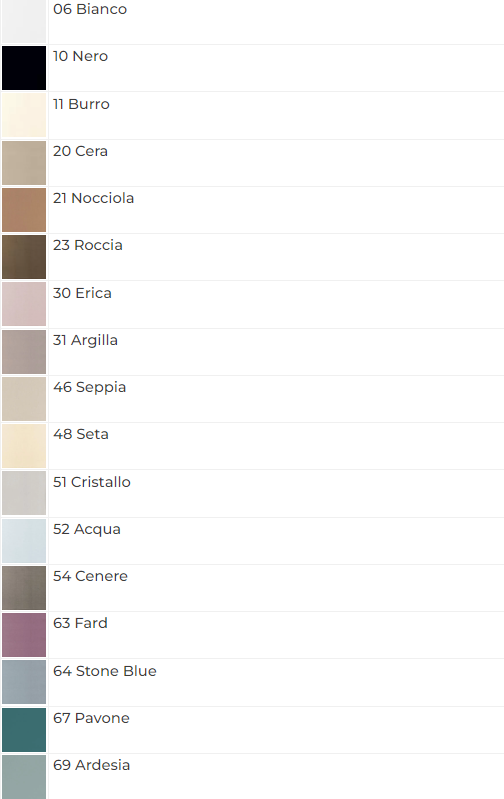
Task: Choose the 11 Burro cream swatch
Action: [24, 115]
